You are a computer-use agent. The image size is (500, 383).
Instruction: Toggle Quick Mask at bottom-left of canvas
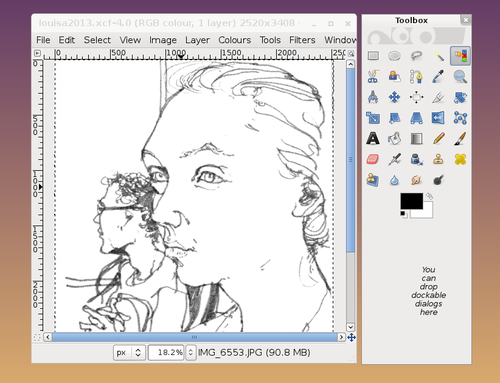37,337
